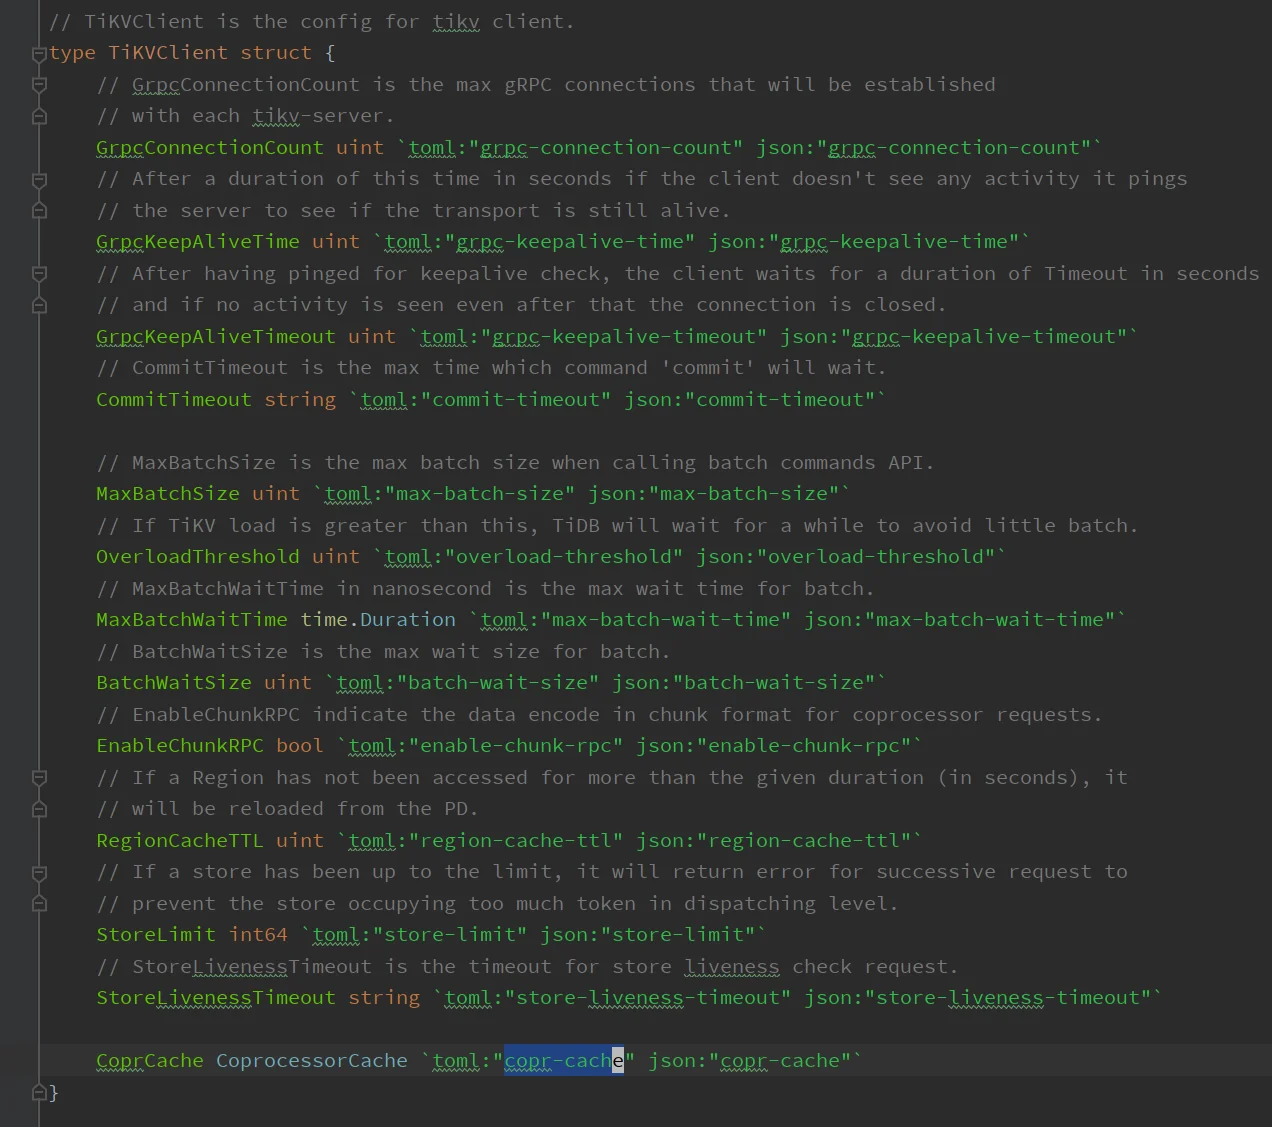
Task: Click the RegionCacheTTL field declaration name
Action: tap(179, 841)
